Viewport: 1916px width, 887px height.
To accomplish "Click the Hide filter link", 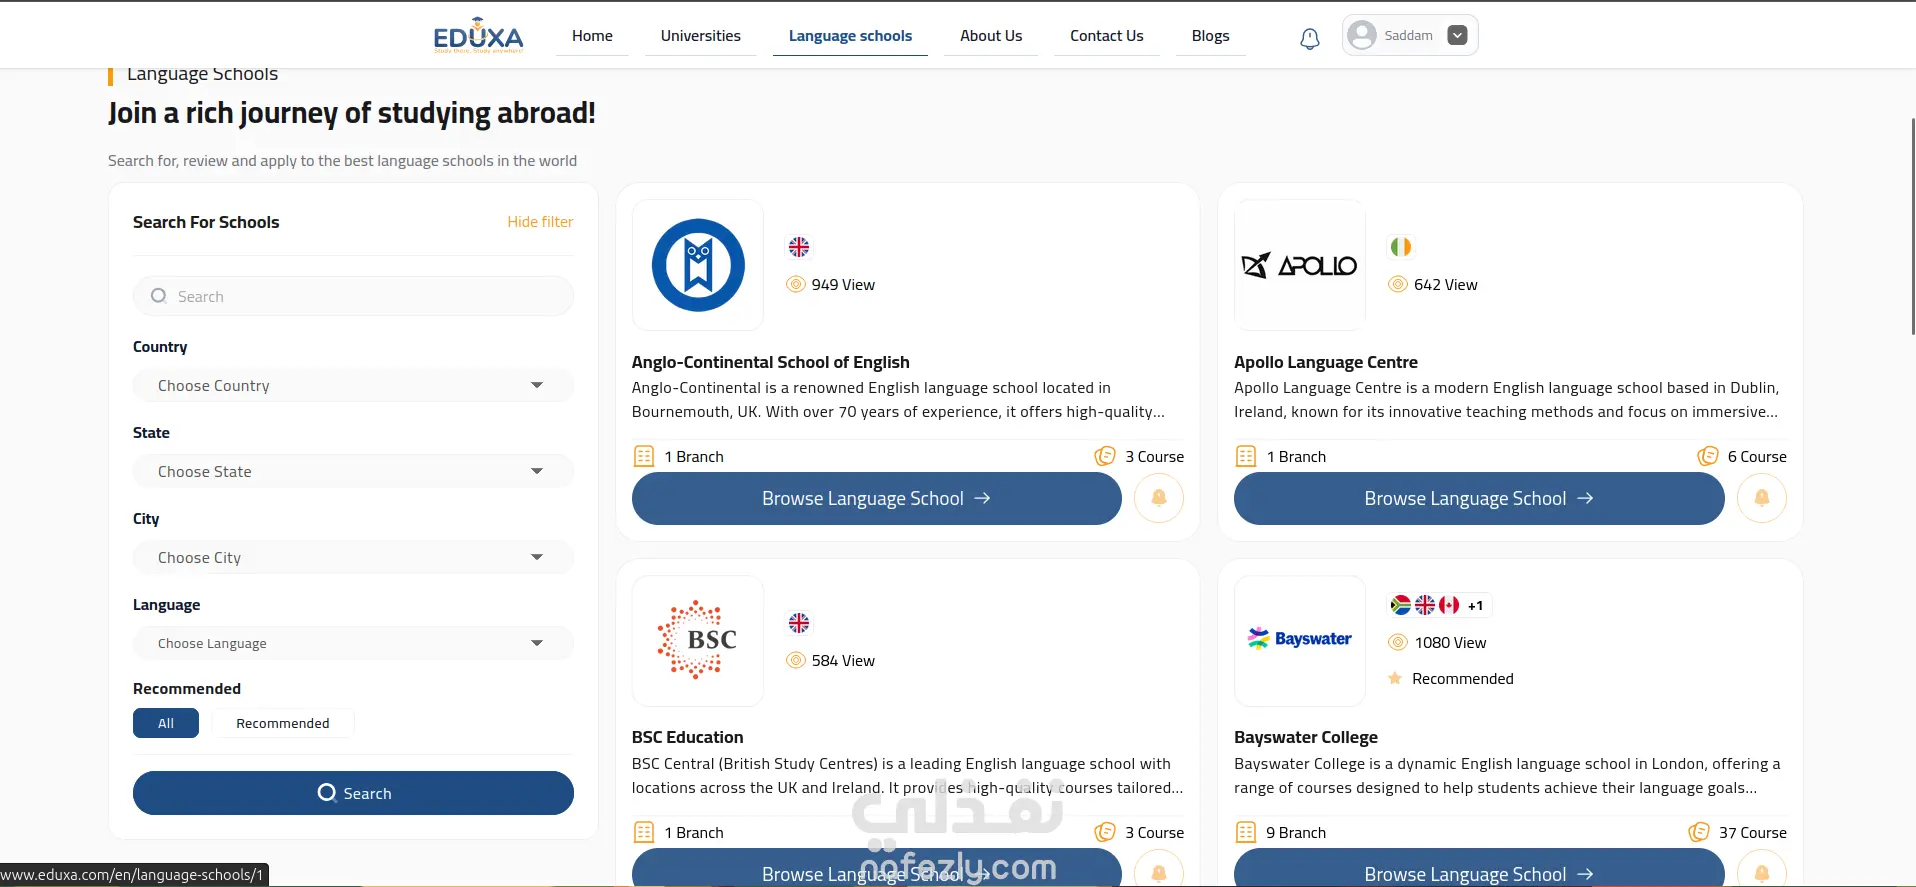I will (540, 222).
